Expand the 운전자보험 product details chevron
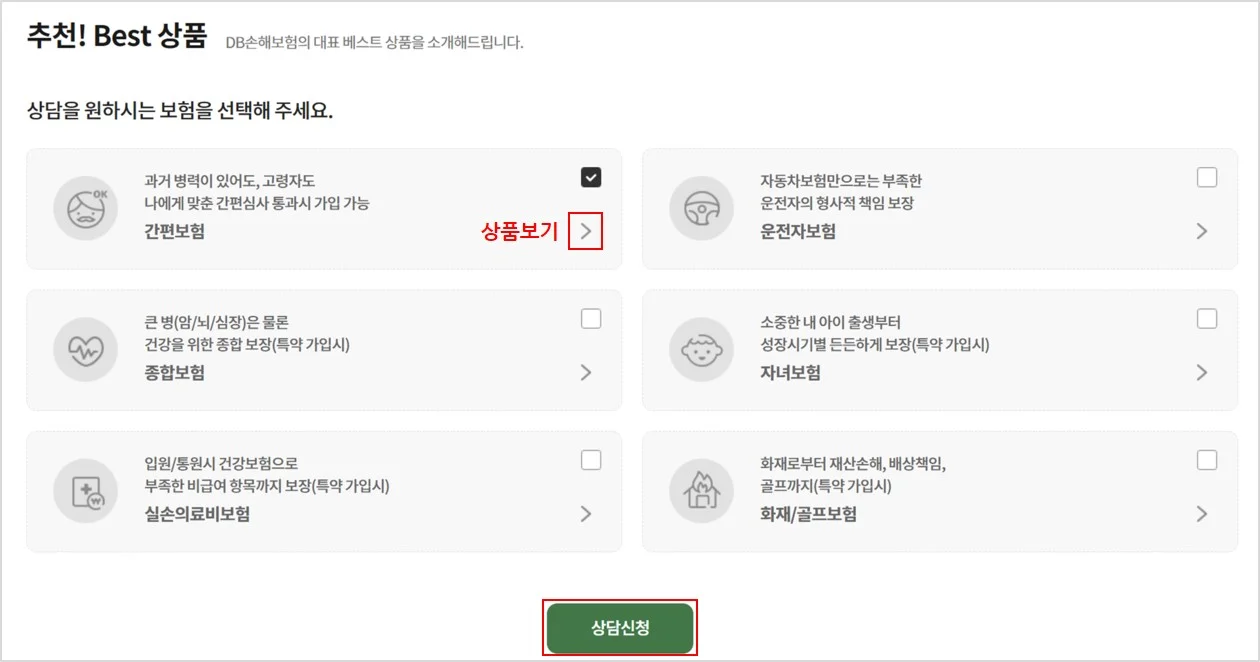The height and width of the screenshot is (662, 1260). pos(1203,231)
